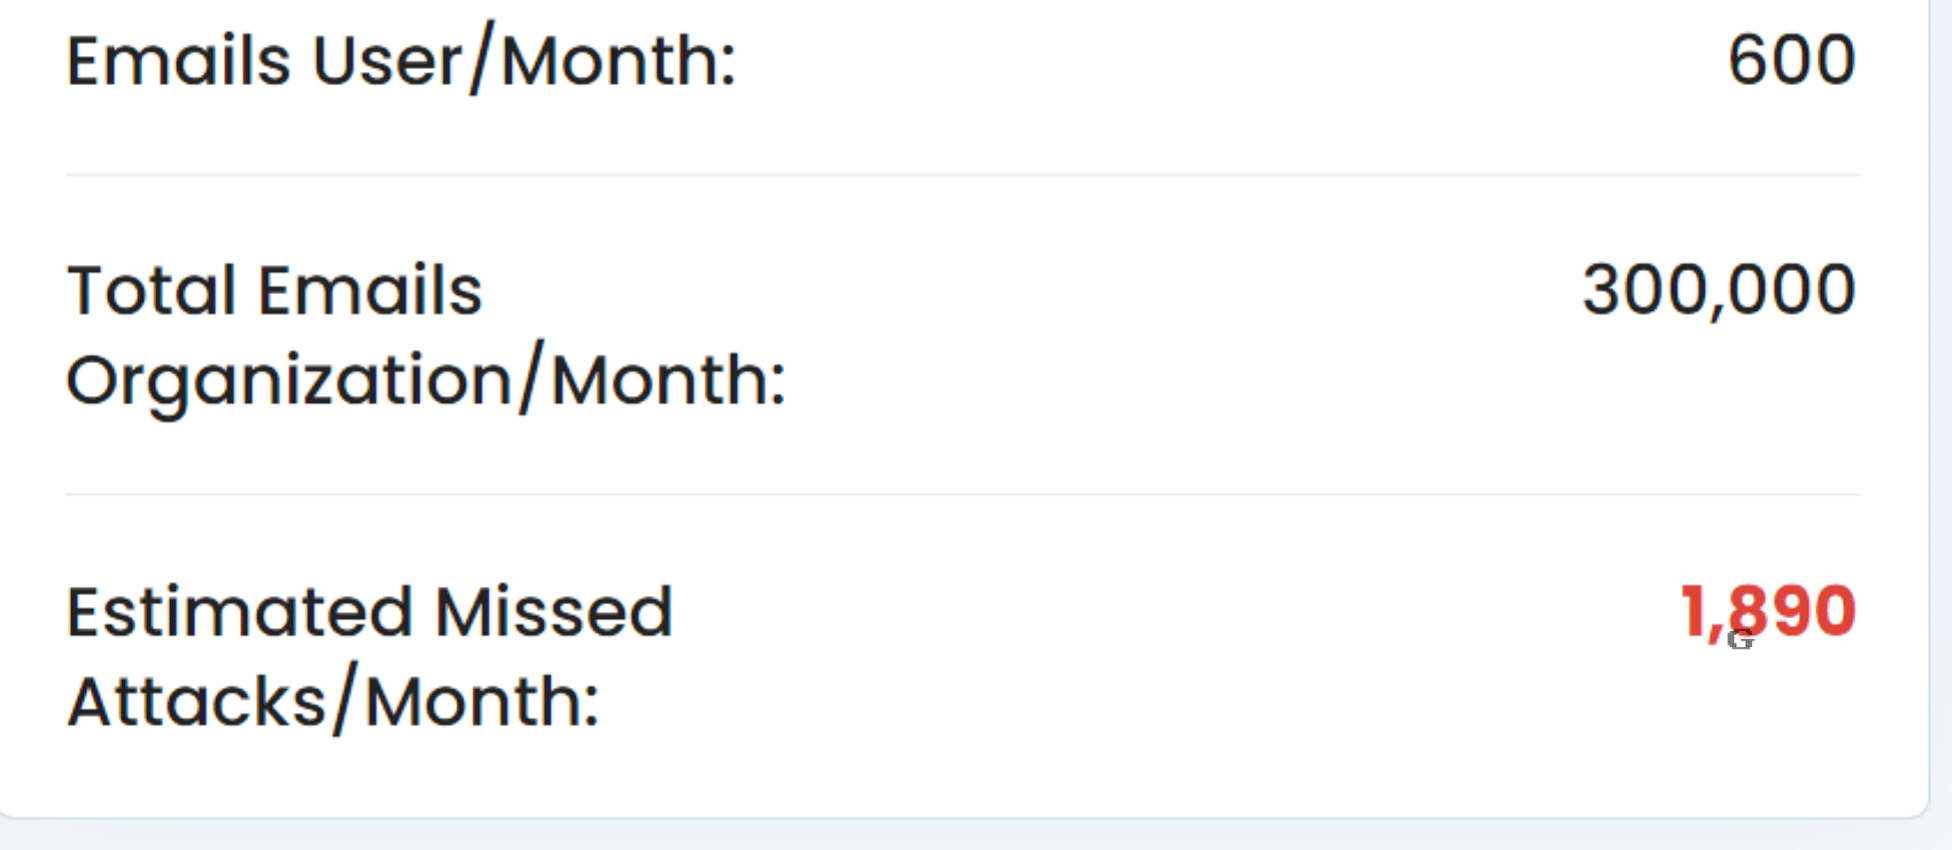Click the word "Total" in the second row

151,291
